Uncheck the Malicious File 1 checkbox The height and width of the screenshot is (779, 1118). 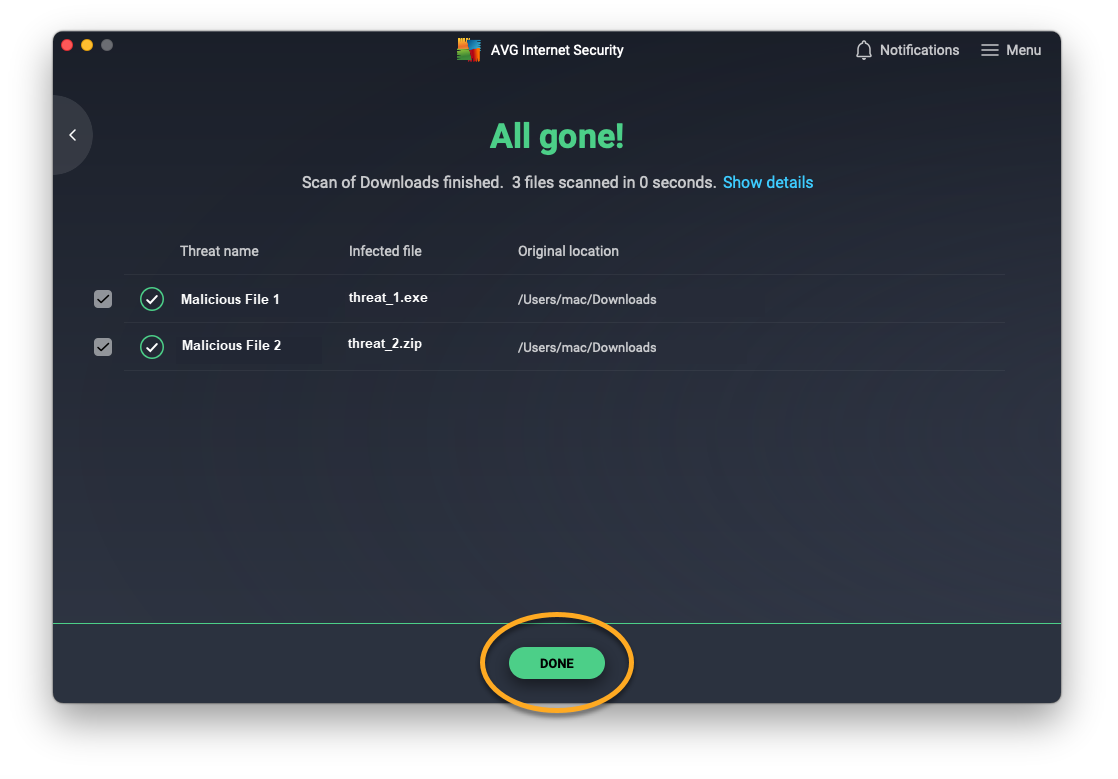103,299
